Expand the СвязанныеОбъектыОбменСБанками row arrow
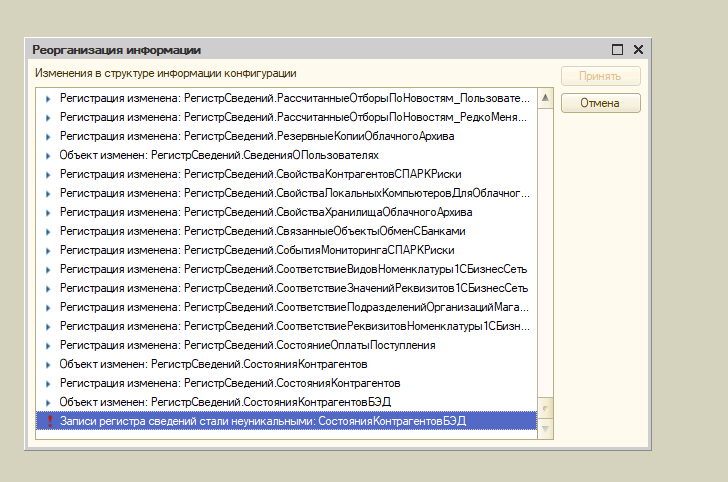The height and width of the screenshot is (482, 728). [48, 231]
